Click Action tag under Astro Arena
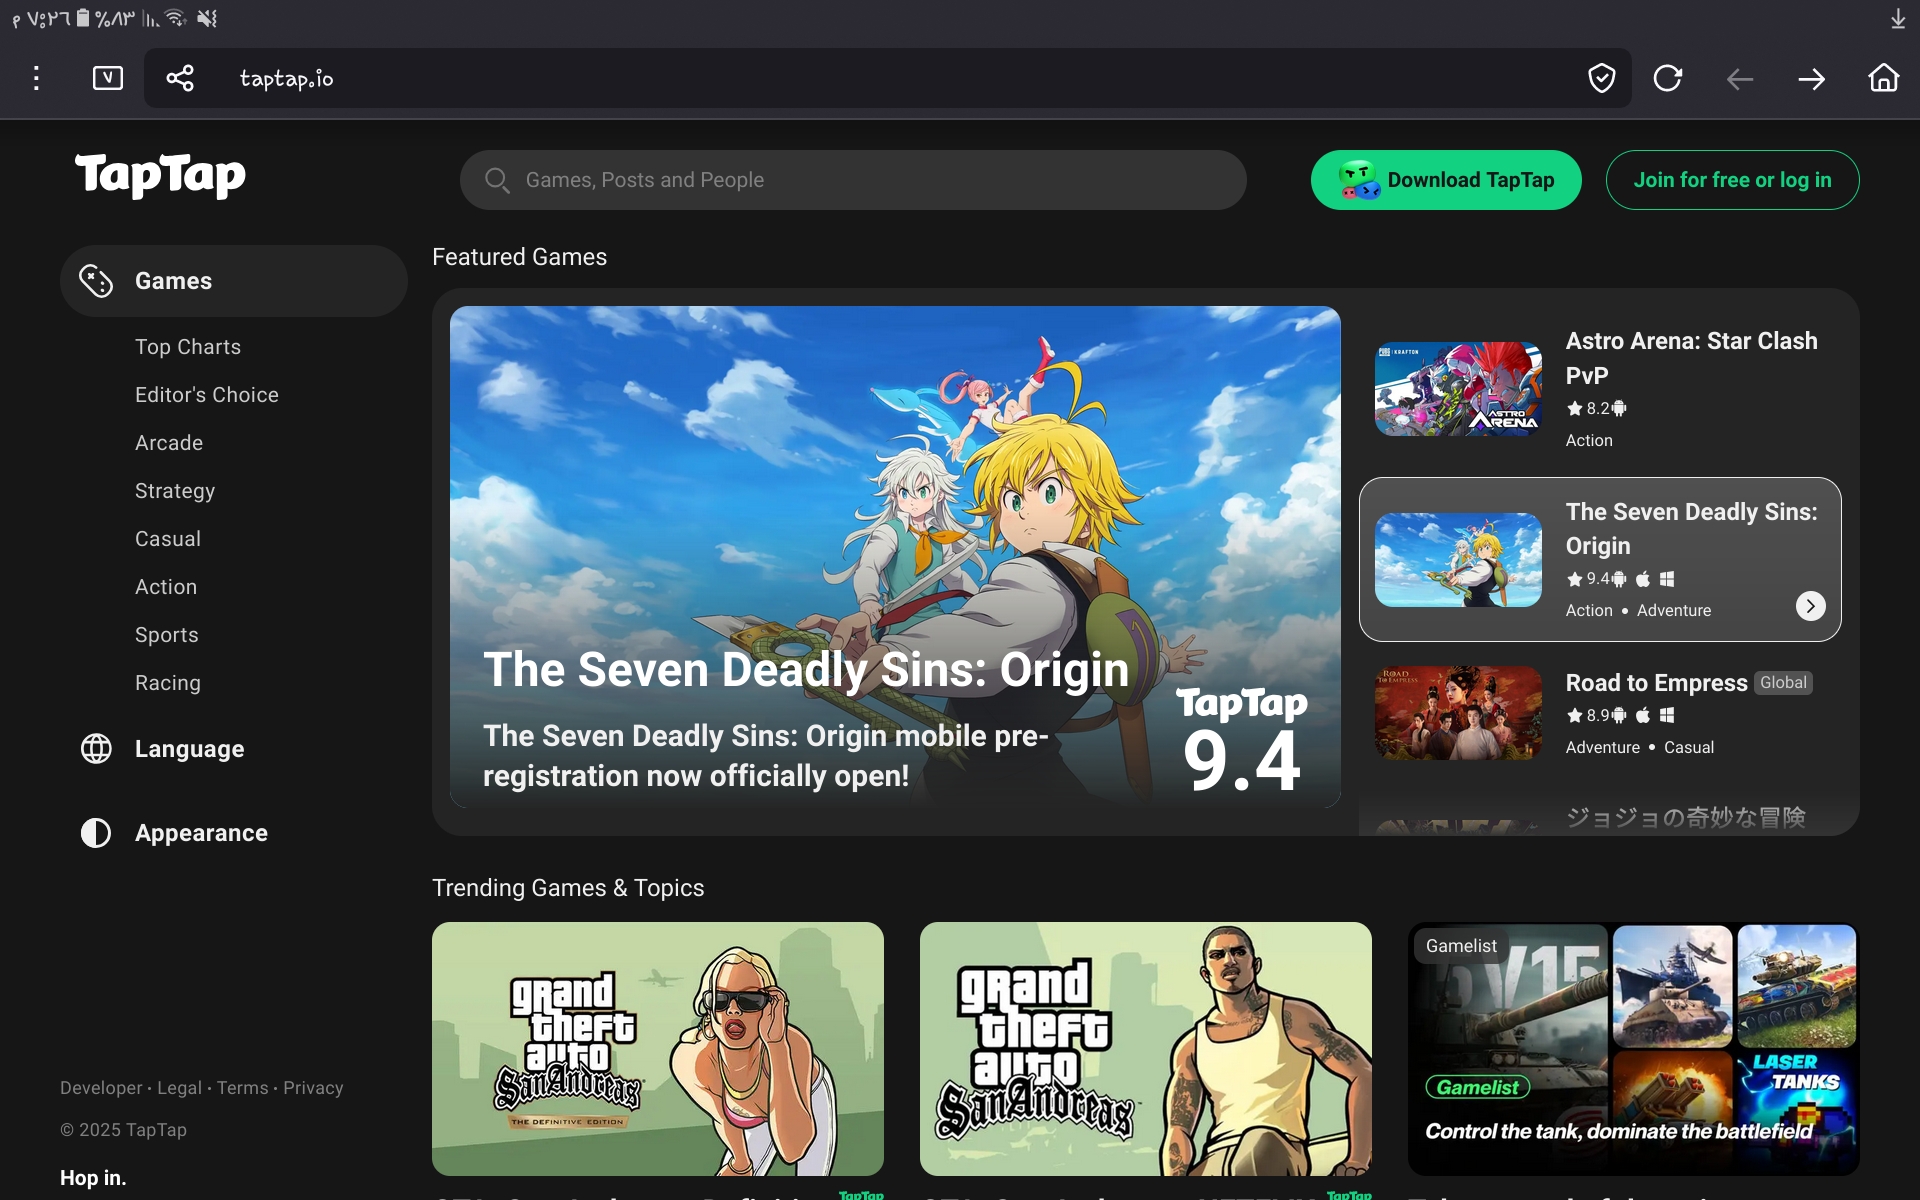1920x1200 pixels. pyautogui.click(x=1589, y=440)
